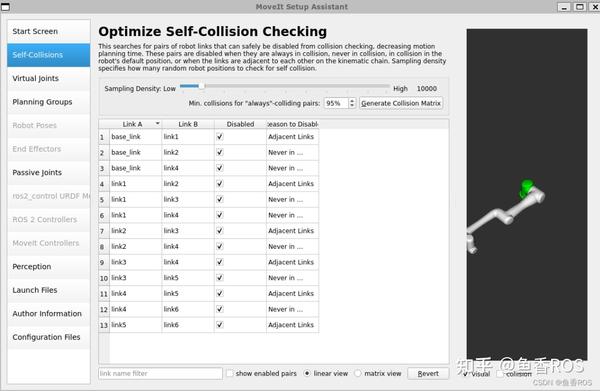Click the link name filter field
The height and width of the screenshot is (391, 600).
(x=160, y=373)
